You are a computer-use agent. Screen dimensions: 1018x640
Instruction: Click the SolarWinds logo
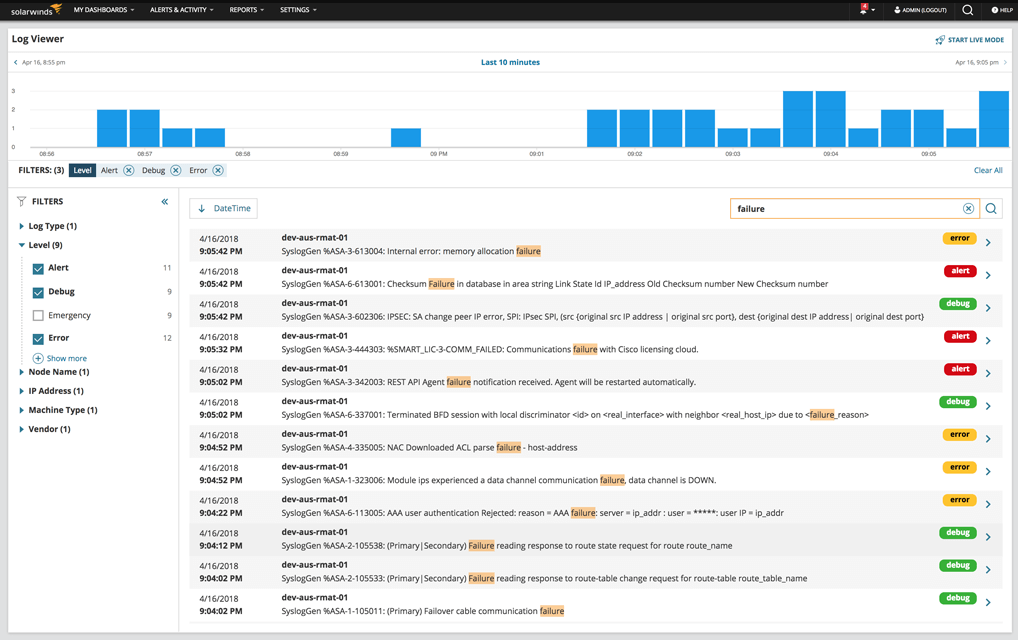[36, 10]
